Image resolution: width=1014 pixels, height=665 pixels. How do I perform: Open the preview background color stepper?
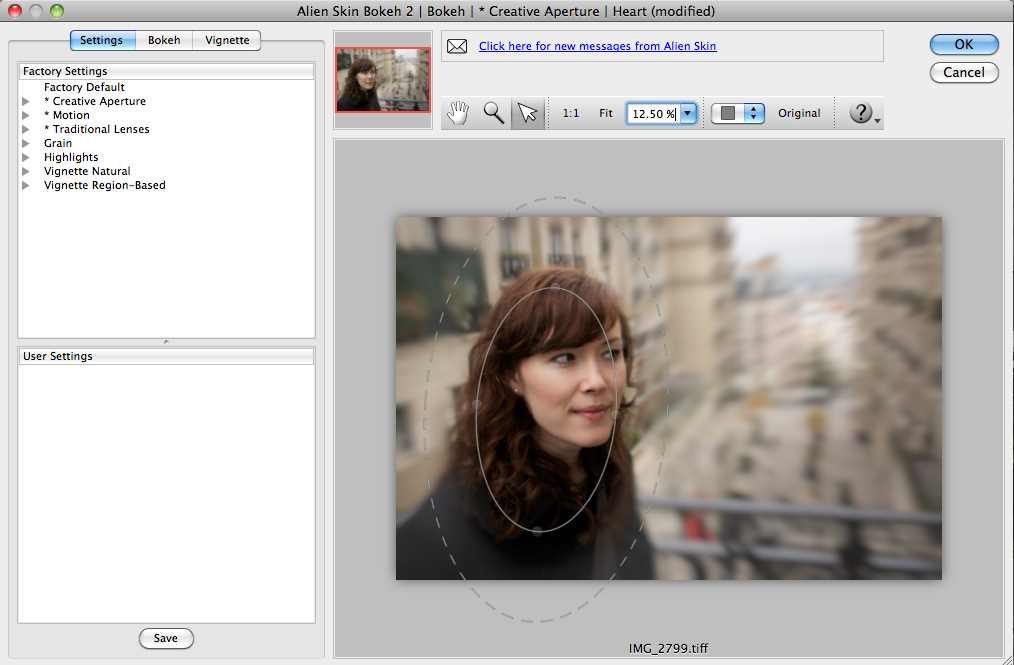755,114
